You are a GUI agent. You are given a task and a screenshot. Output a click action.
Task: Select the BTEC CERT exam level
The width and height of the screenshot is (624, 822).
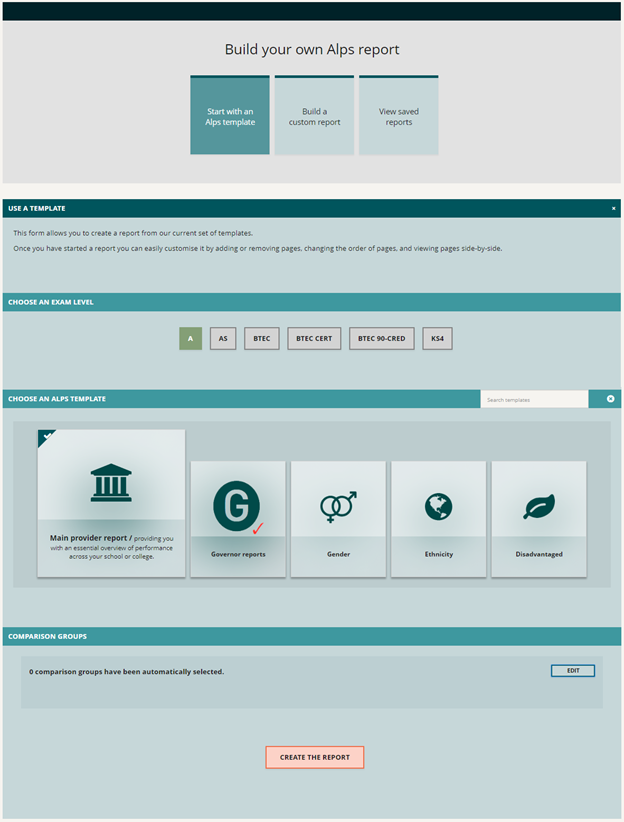[x=314, y=339]
